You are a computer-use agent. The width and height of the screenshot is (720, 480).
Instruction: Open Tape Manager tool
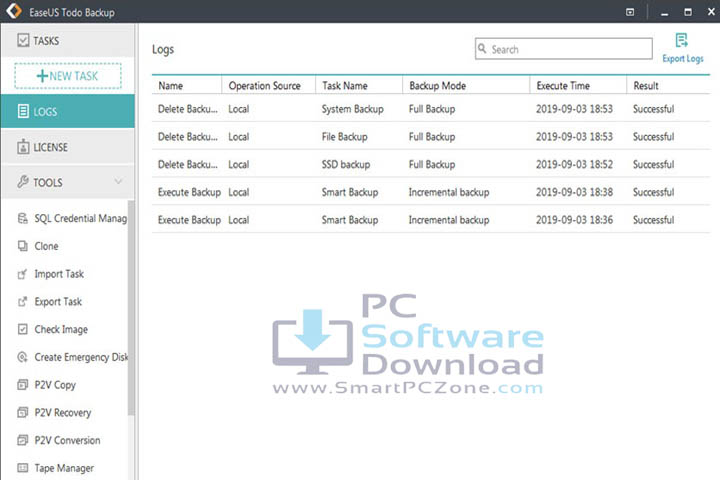[x=64, y=468]
